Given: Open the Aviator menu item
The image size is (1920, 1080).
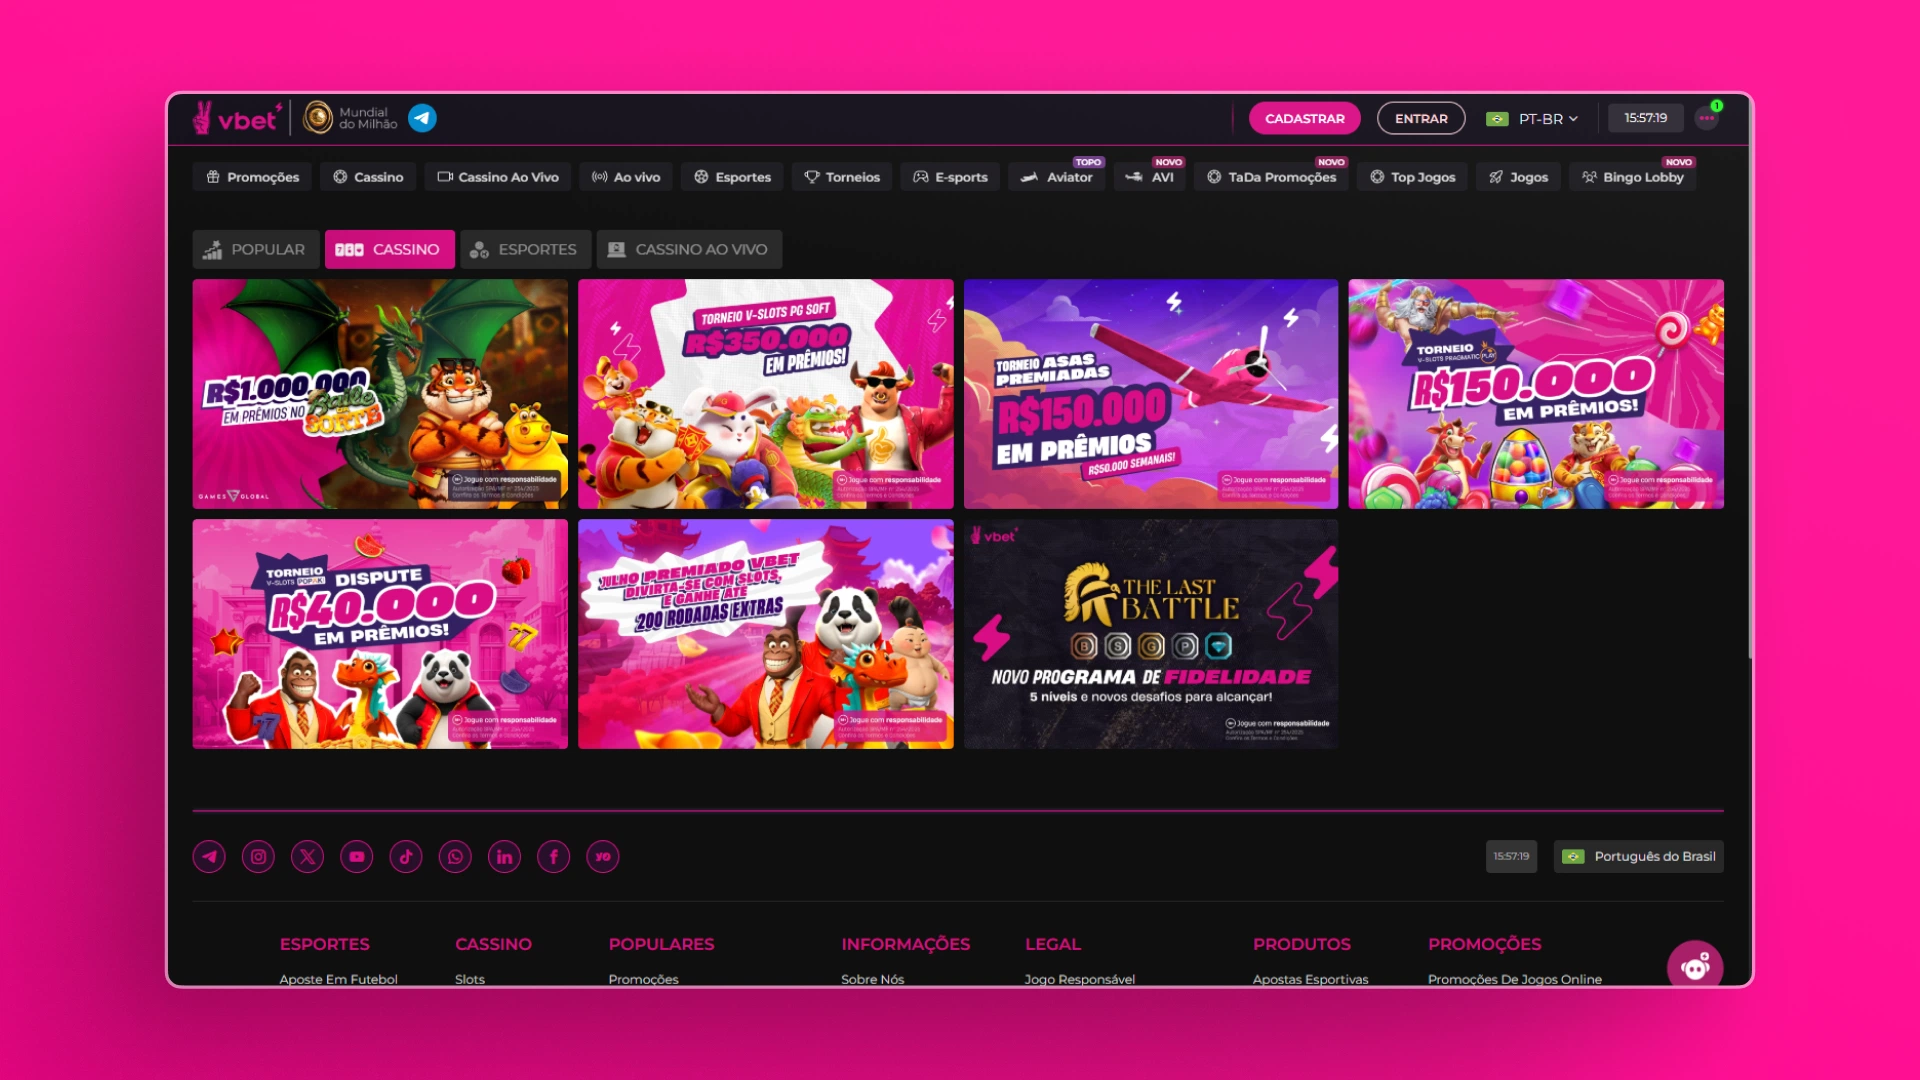Looking at the screenshot, I should (x=1057, y=177).
